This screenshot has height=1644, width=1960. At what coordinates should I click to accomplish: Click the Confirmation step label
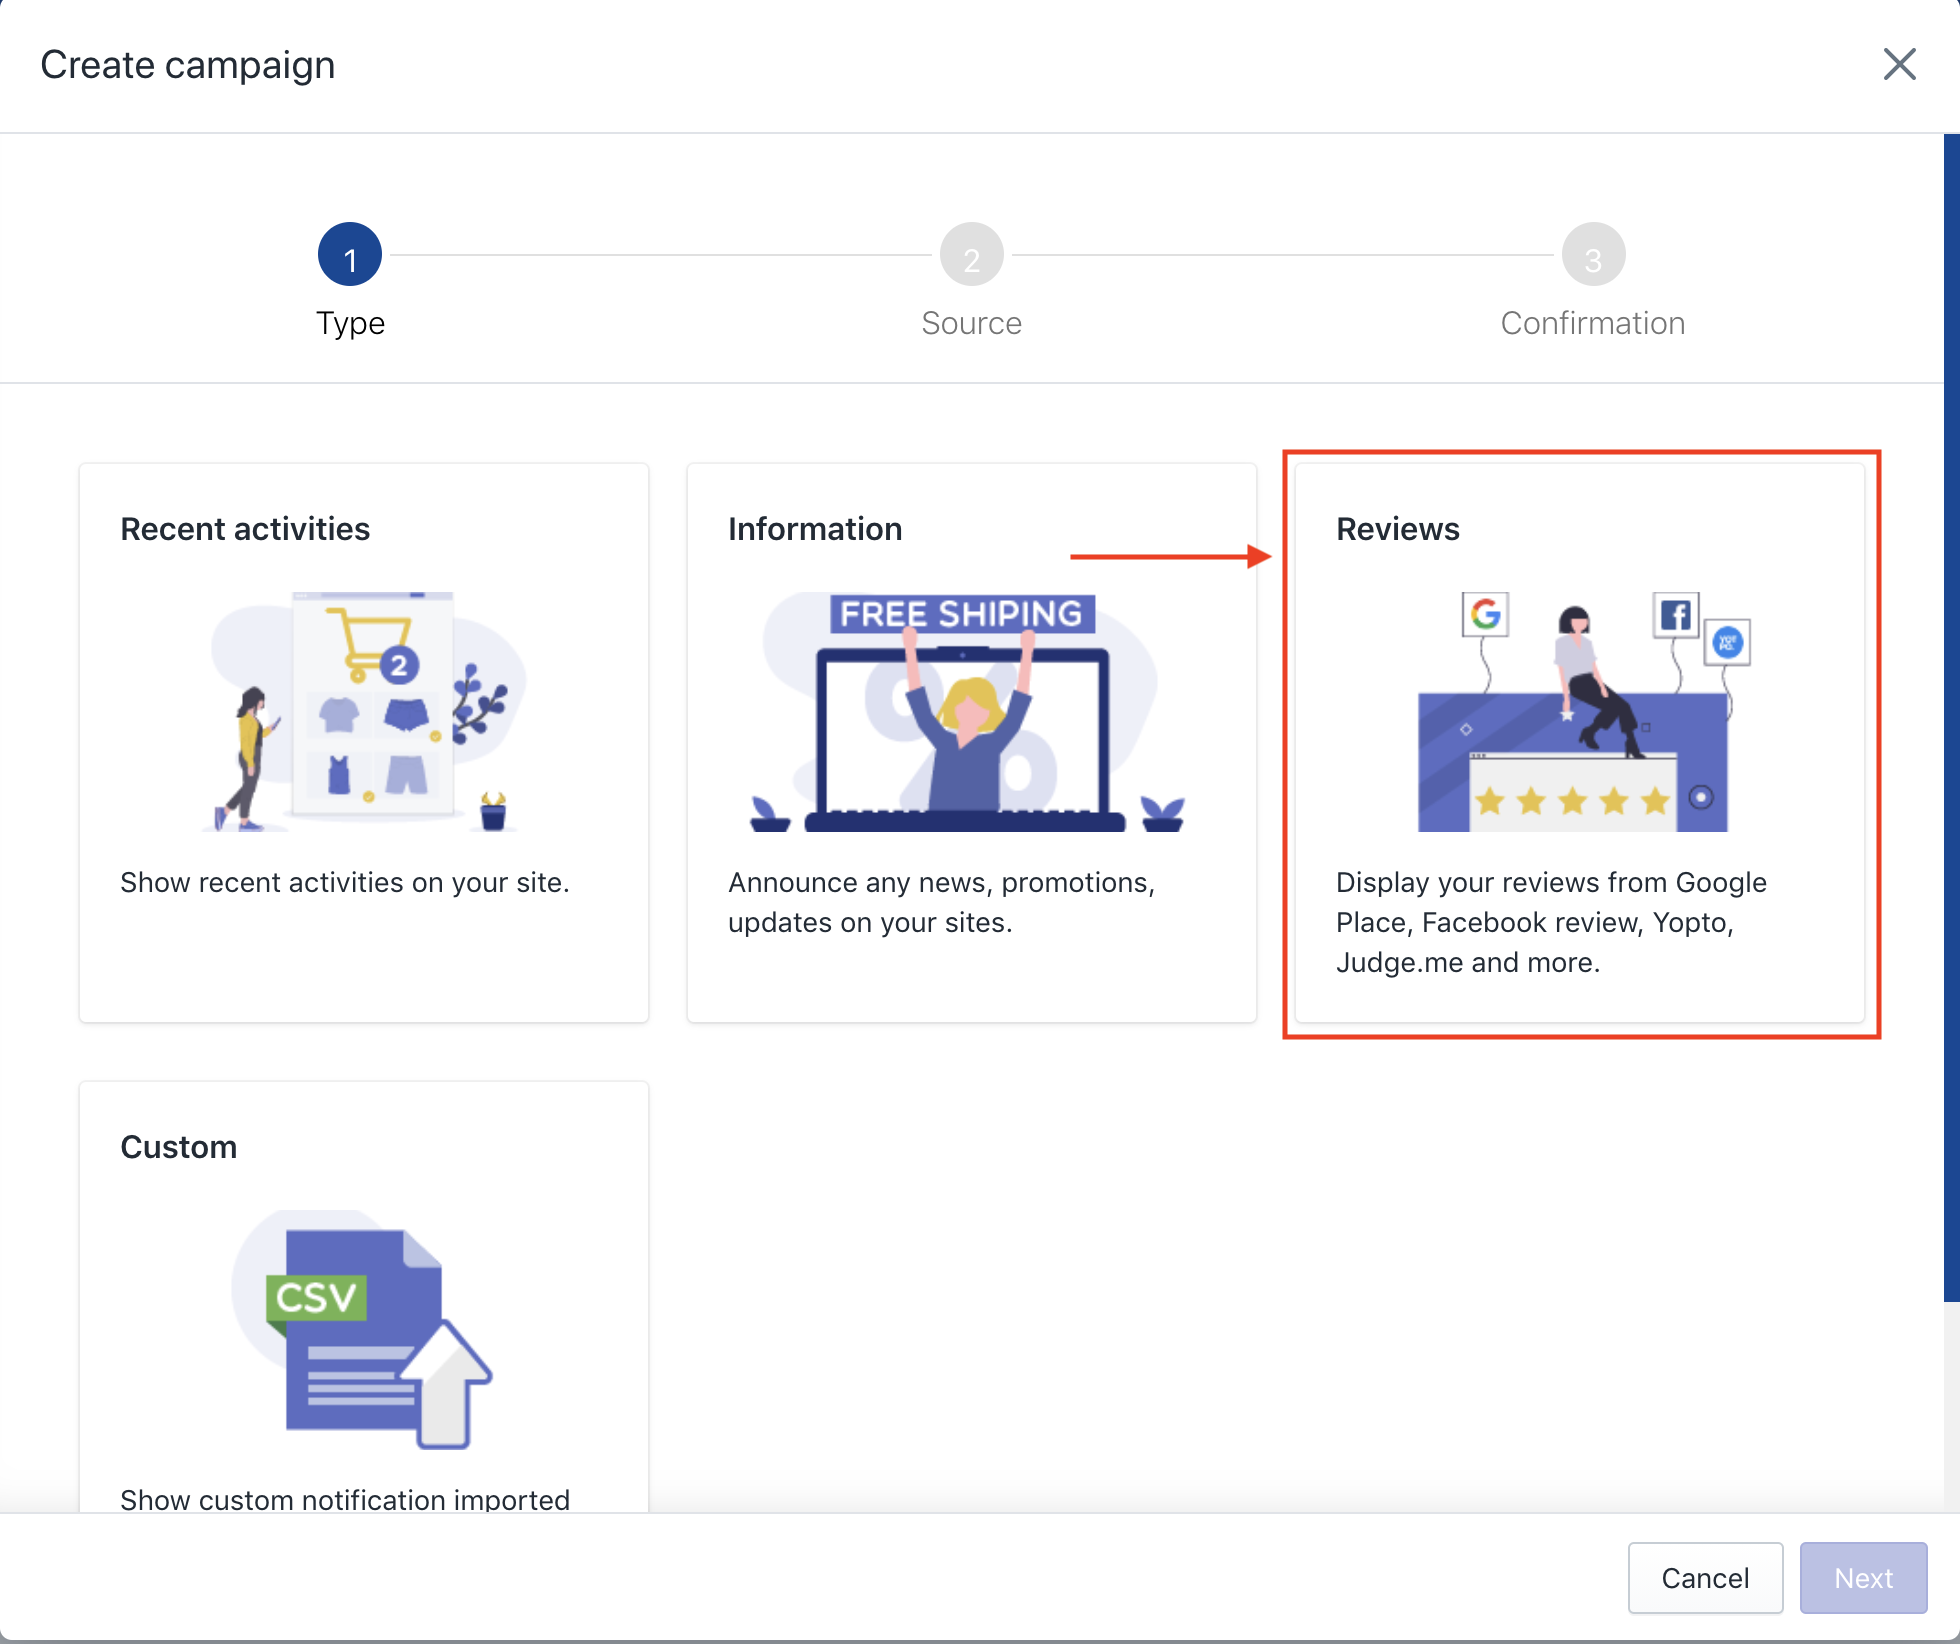tap(1592, 323)
